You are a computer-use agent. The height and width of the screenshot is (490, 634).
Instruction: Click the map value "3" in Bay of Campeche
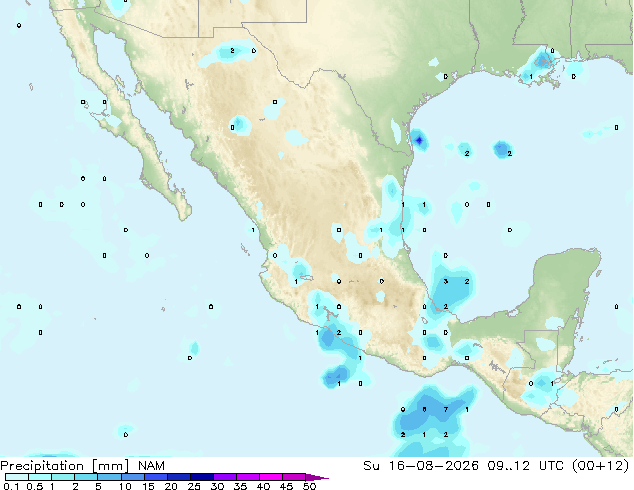click(446, 281)
